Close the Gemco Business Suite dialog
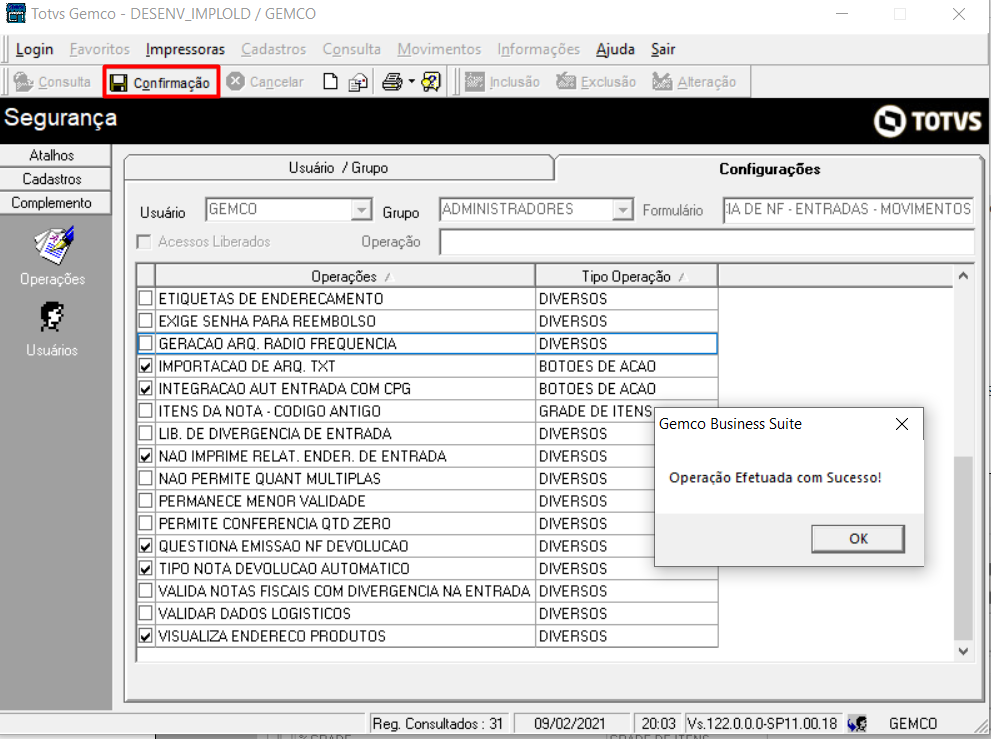 [902, 424]
